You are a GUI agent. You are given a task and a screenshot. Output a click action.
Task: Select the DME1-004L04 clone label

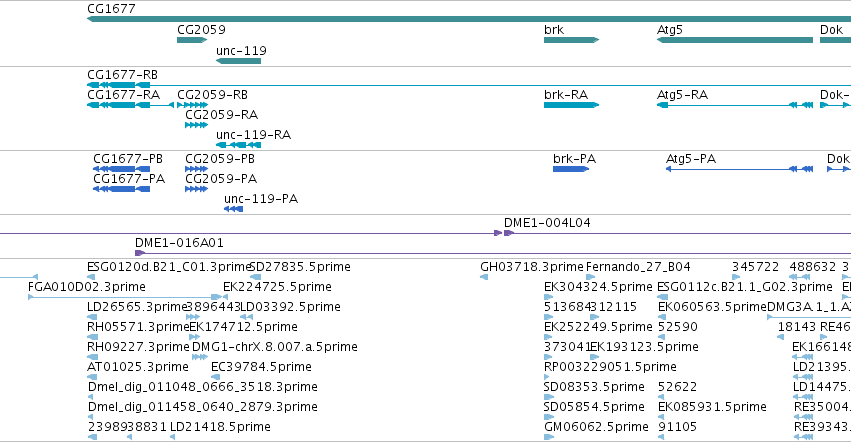tap(547, 223)
